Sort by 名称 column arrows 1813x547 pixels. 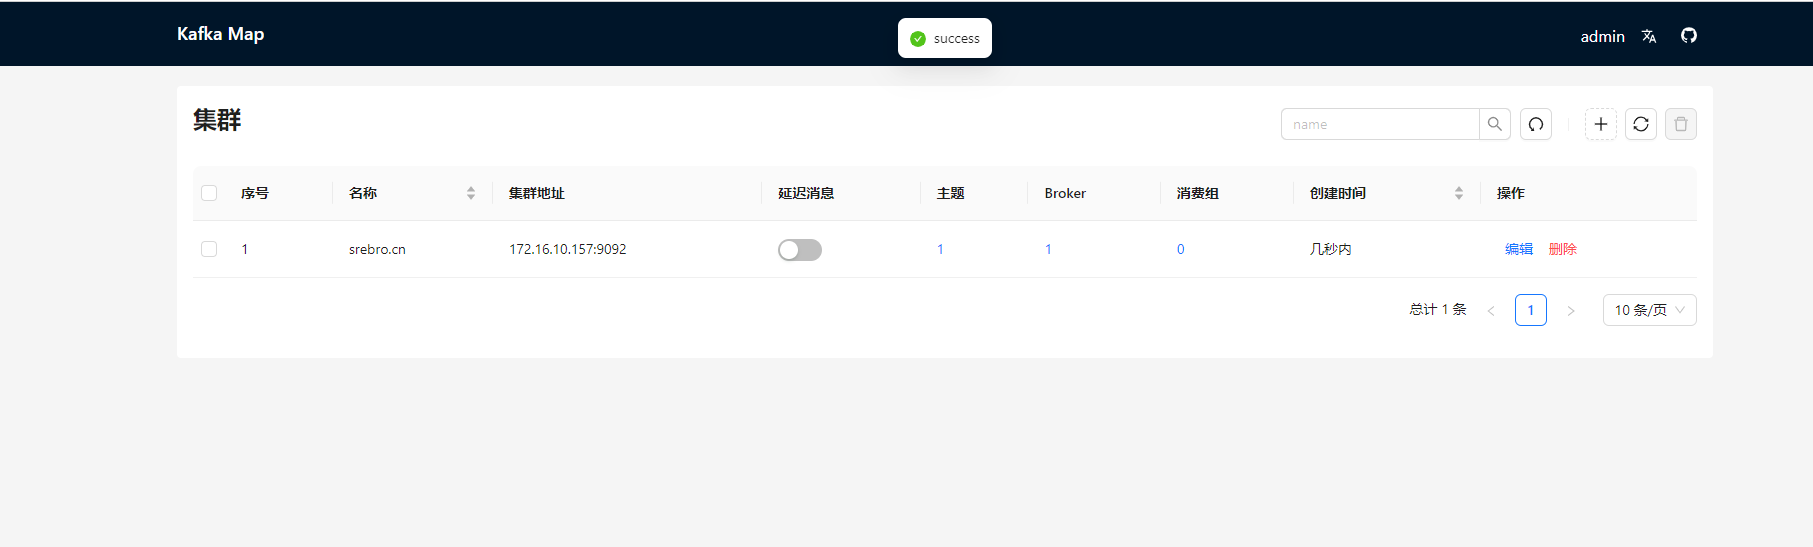point(470,193)
